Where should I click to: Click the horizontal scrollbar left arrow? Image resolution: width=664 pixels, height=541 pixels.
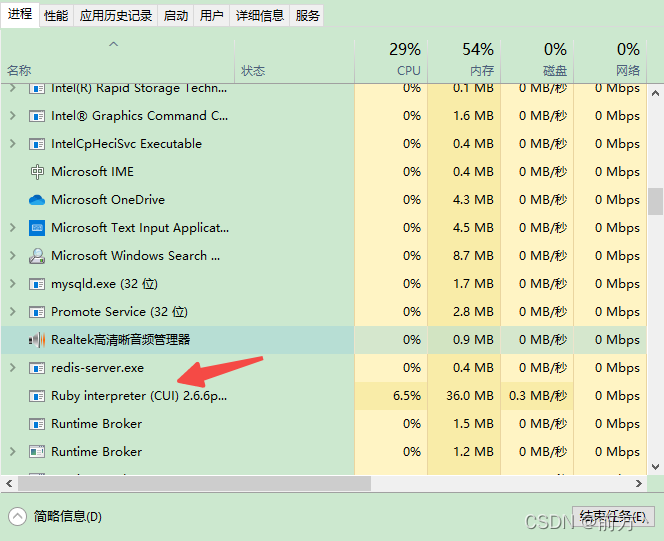(9, 483)
